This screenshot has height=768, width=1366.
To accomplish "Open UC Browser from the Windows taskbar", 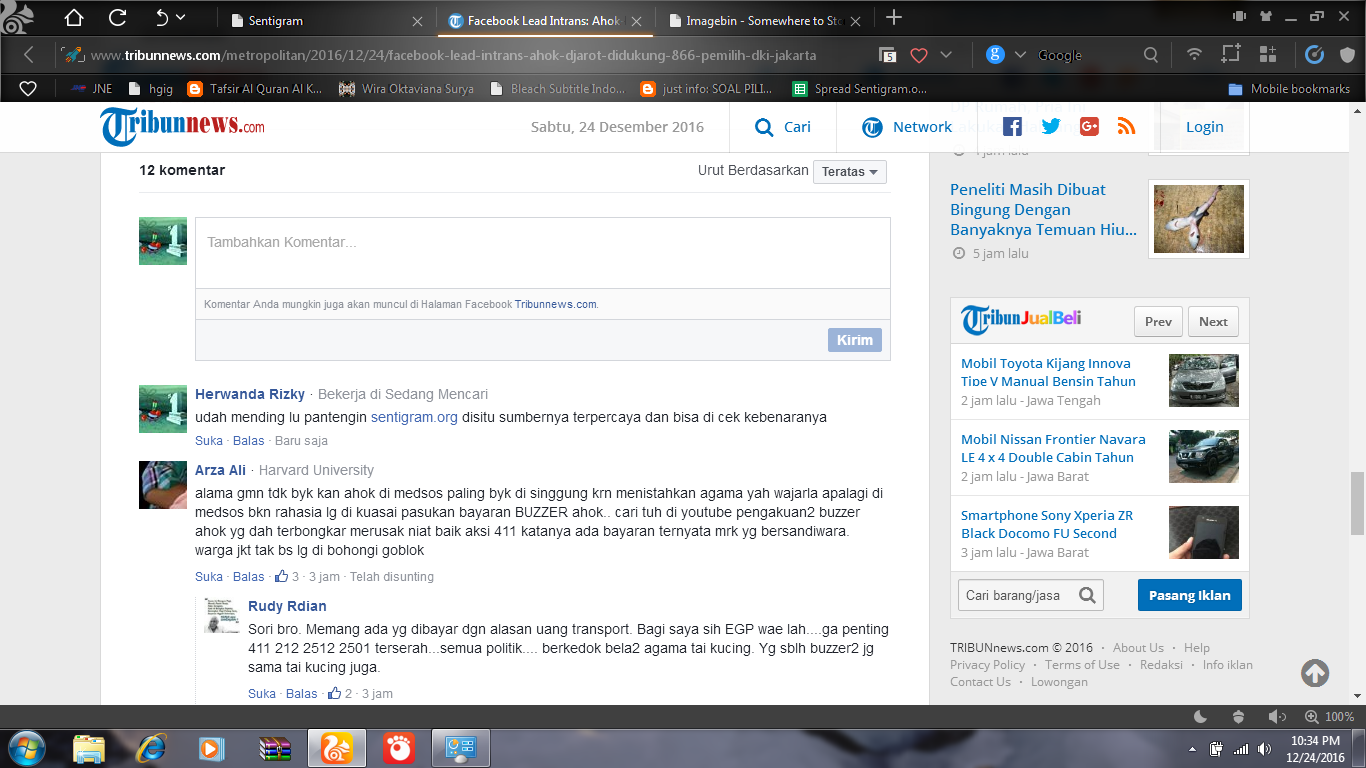I will 337,748.
